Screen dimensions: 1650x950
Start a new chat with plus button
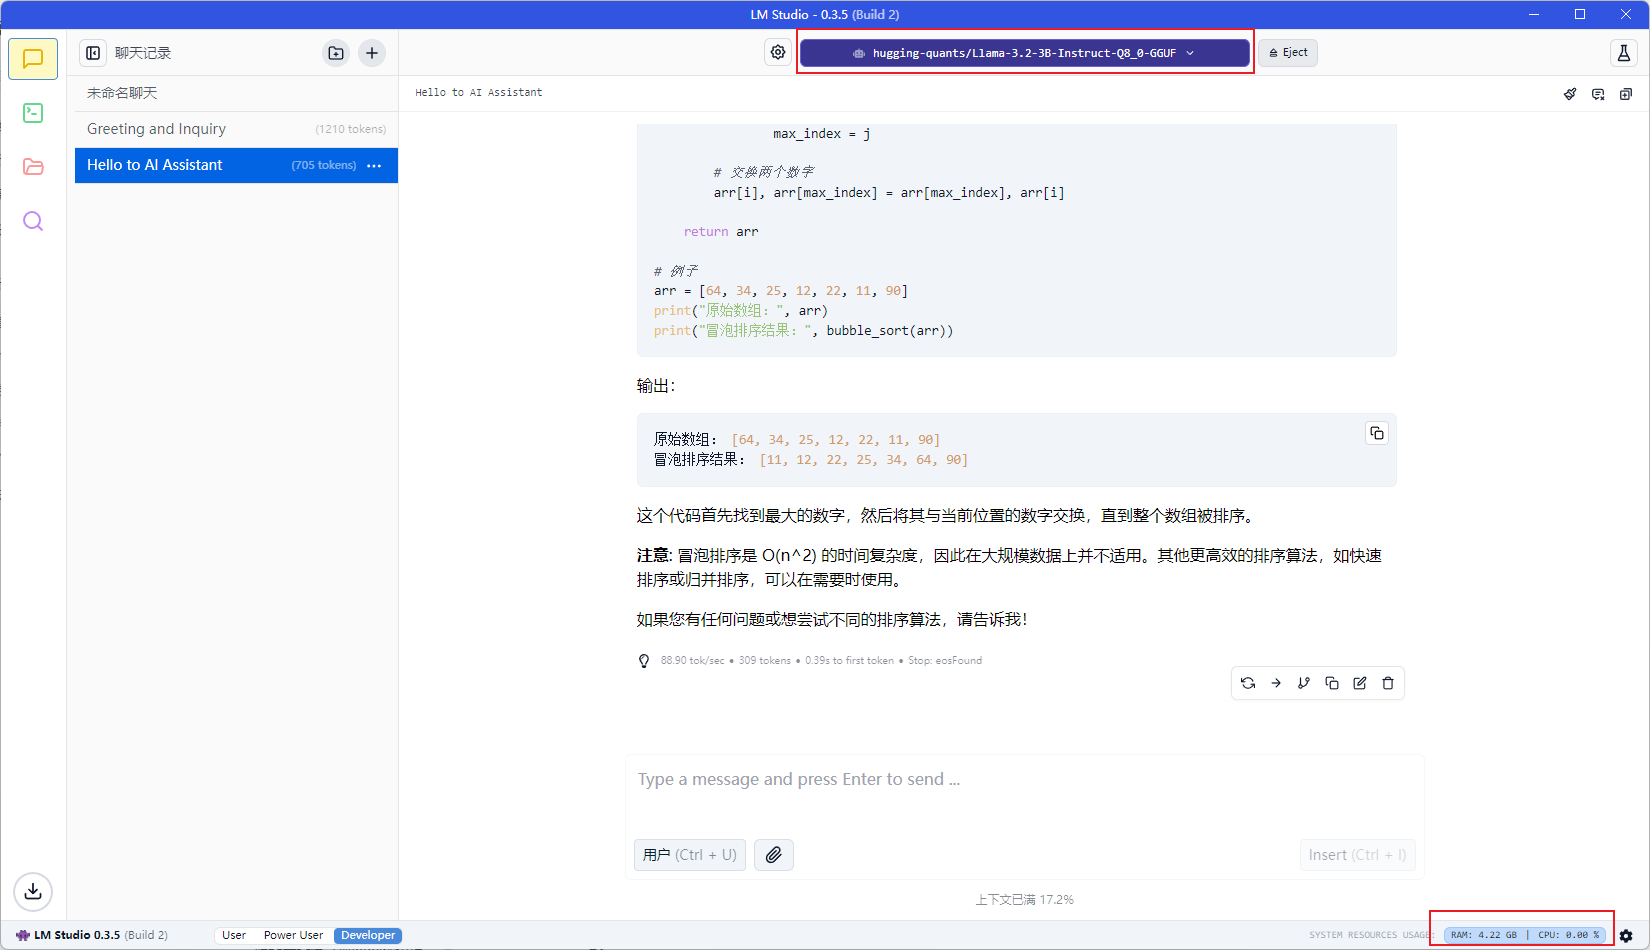[372, 53]
